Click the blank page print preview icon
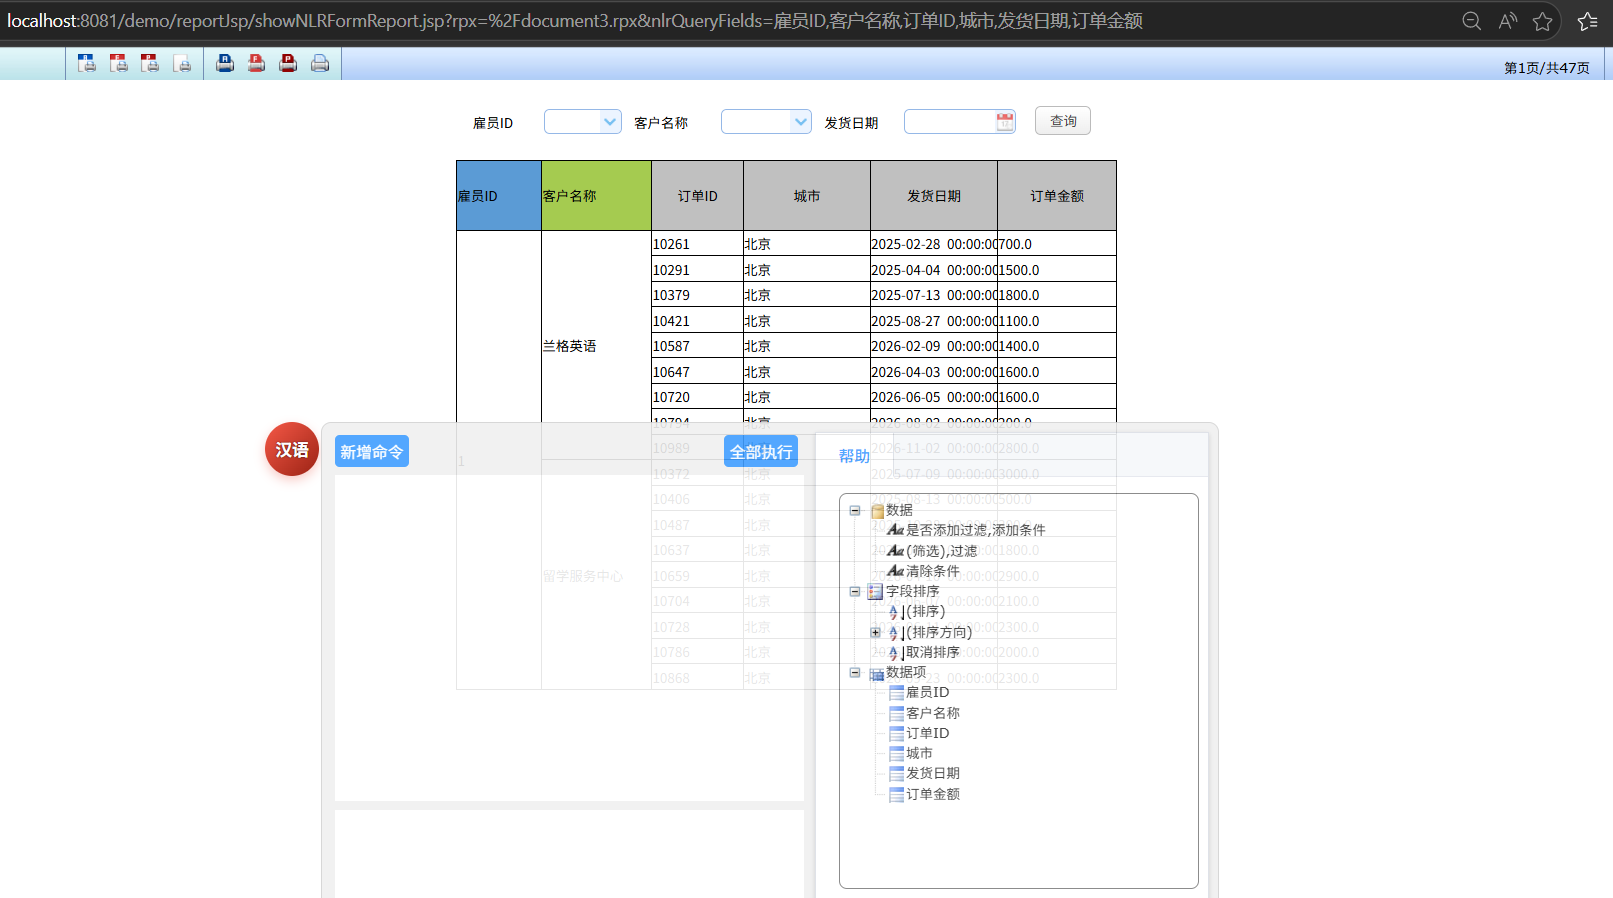1613x898 pixels. coord(182,64)
